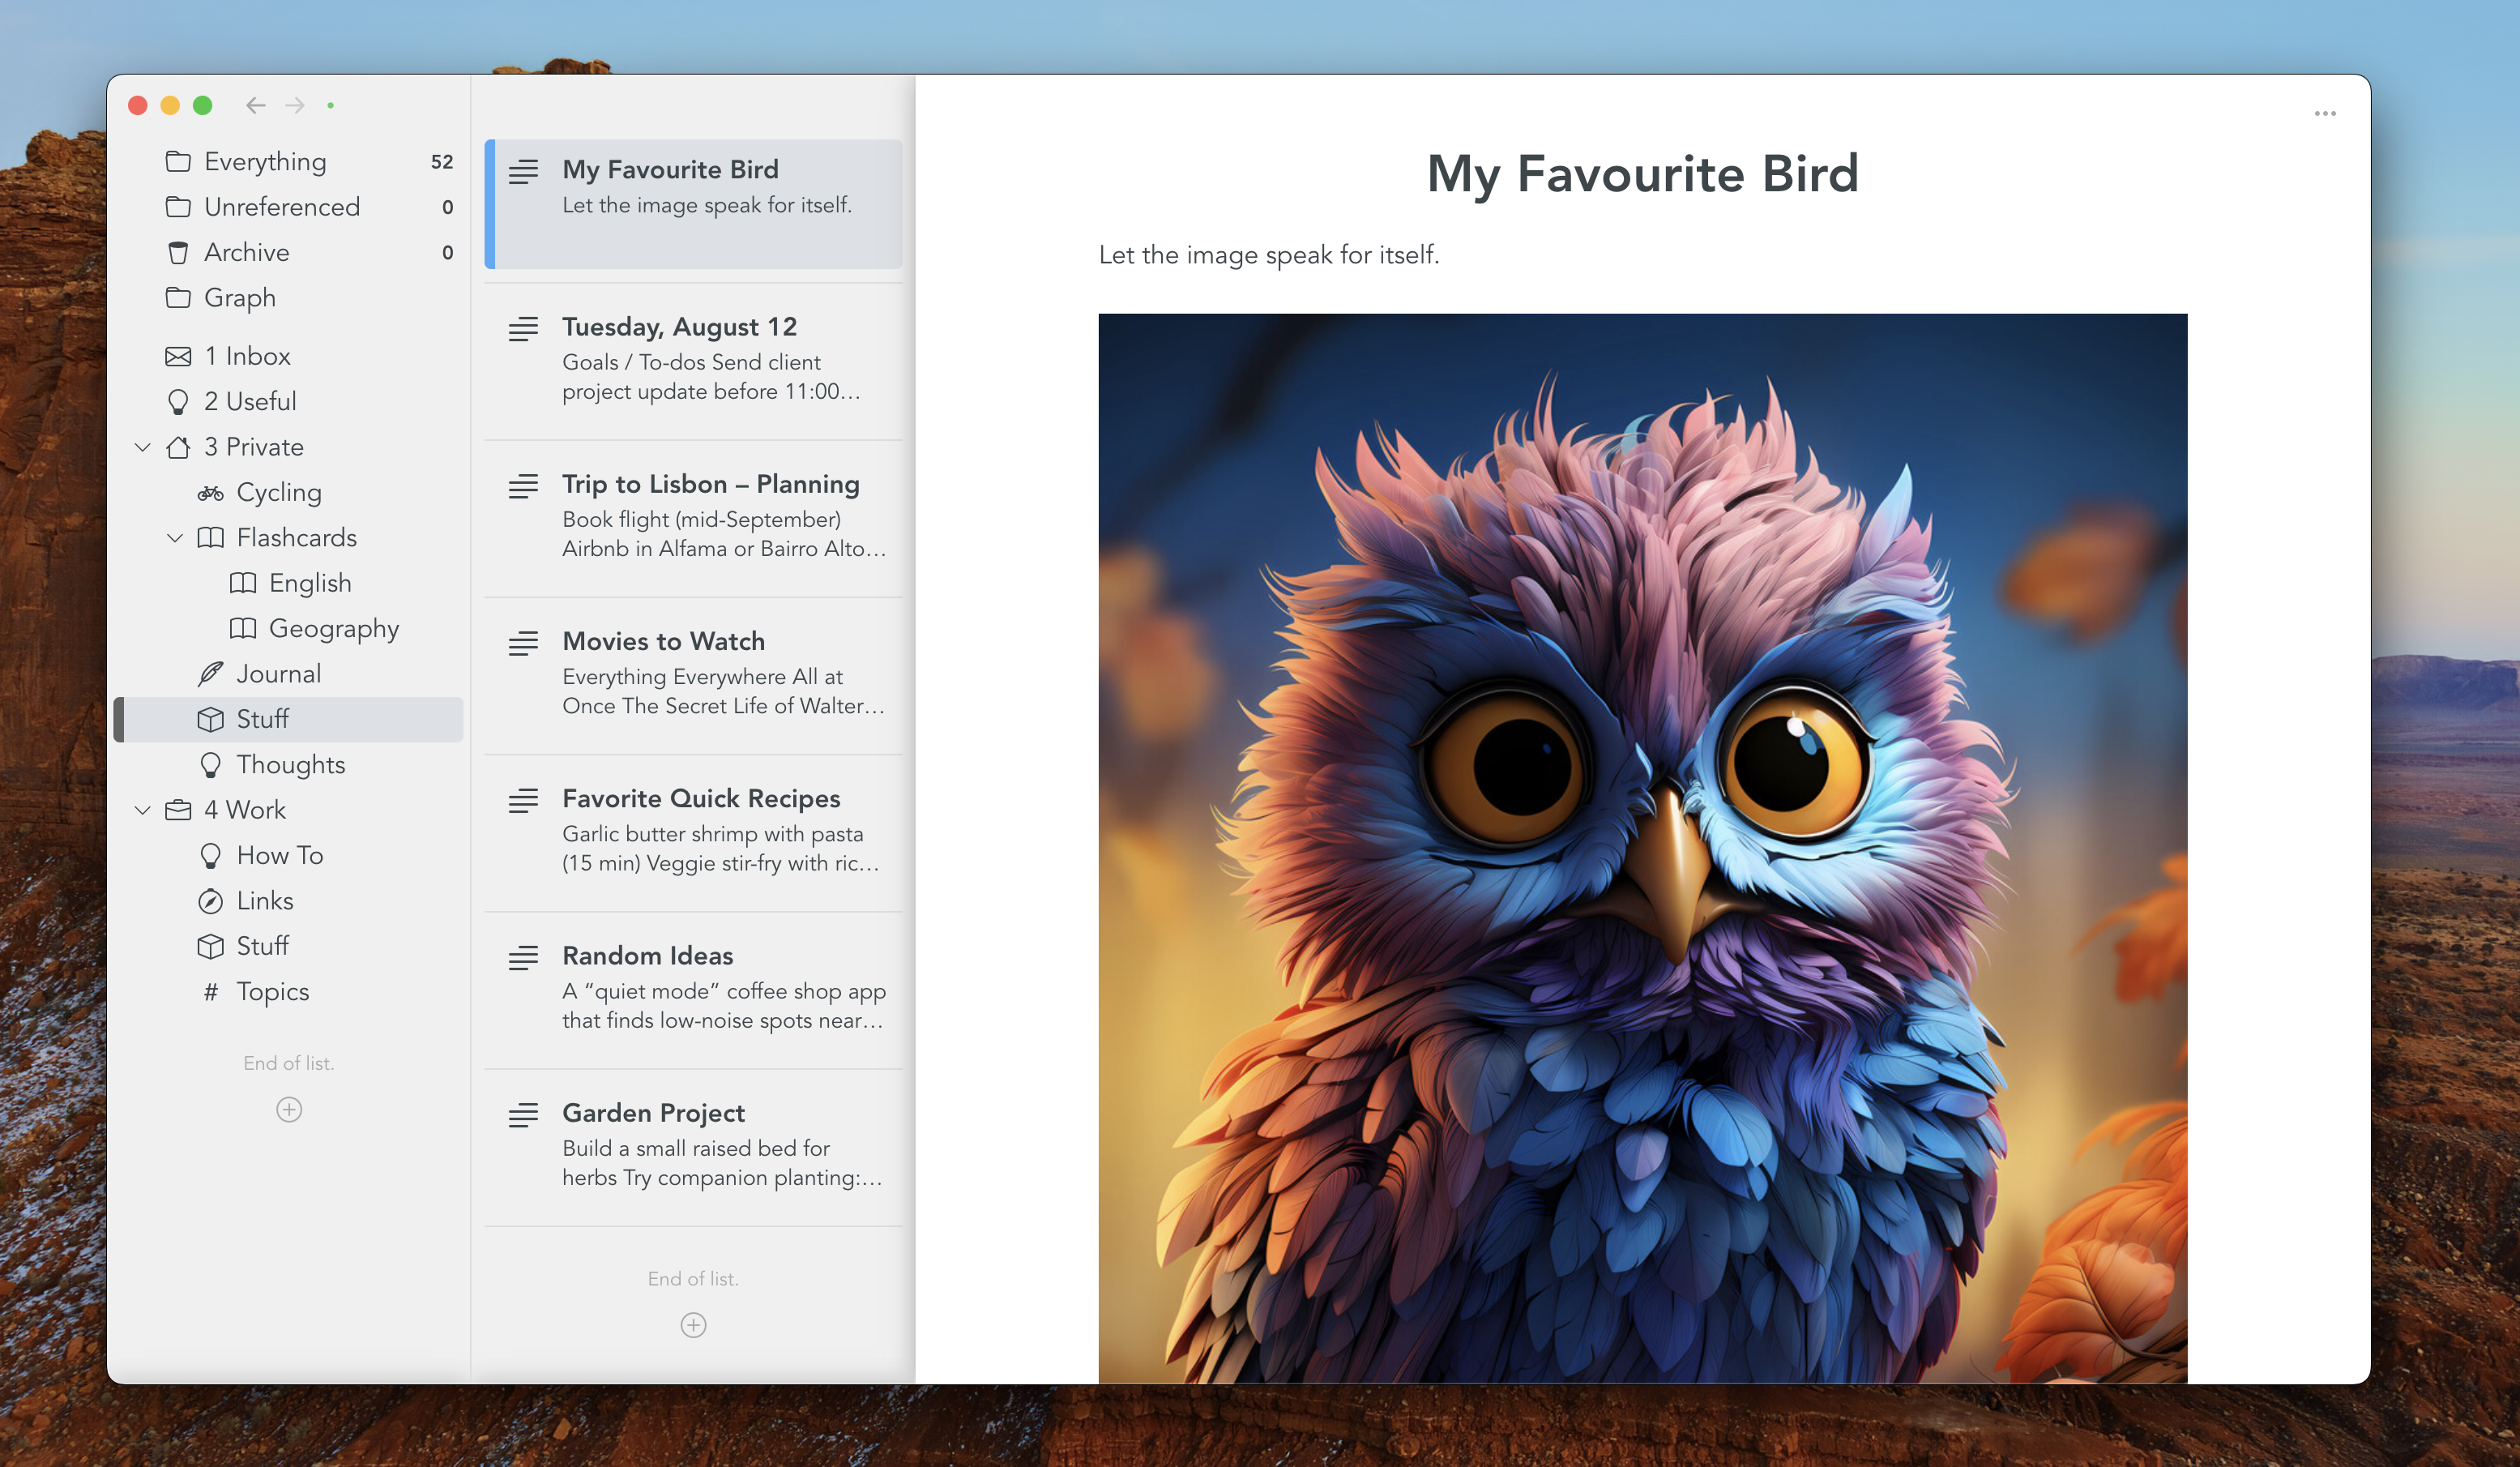The width and height of the screenshot is (2520, 1467).
Task: Open the three-dot more options menu
Action: pyautogui.click(x=2325, y=114)
